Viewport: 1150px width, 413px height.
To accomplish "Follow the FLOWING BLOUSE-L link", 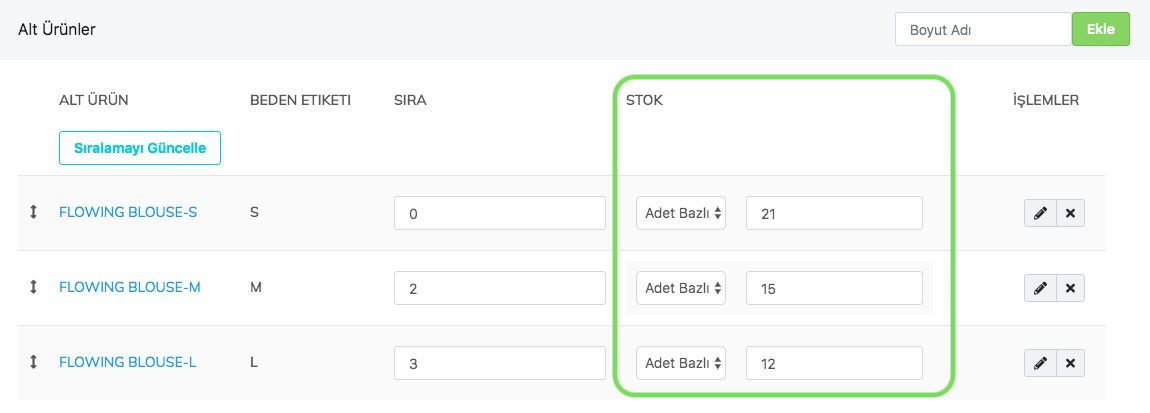I will pyautogui.click(x=128, y=362).
